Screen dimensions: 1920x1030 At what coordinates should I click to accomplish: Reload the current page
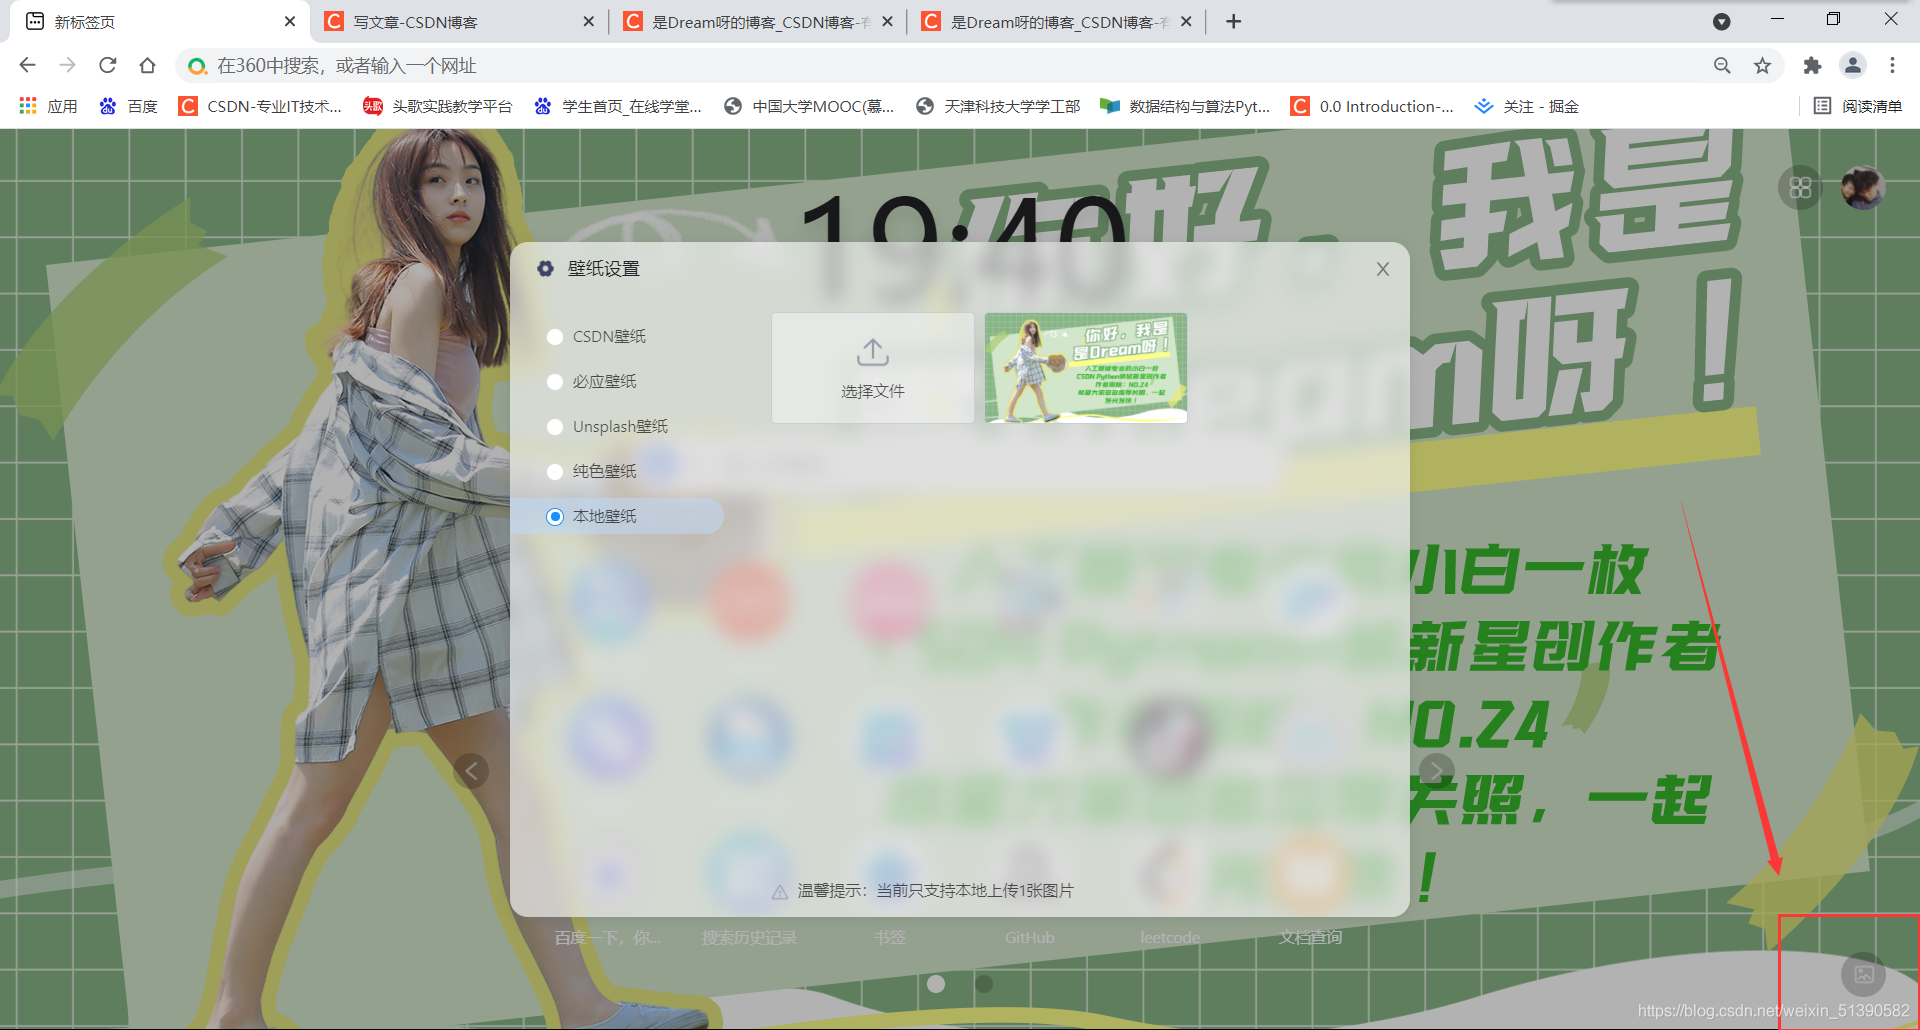[x=107, y=66]
